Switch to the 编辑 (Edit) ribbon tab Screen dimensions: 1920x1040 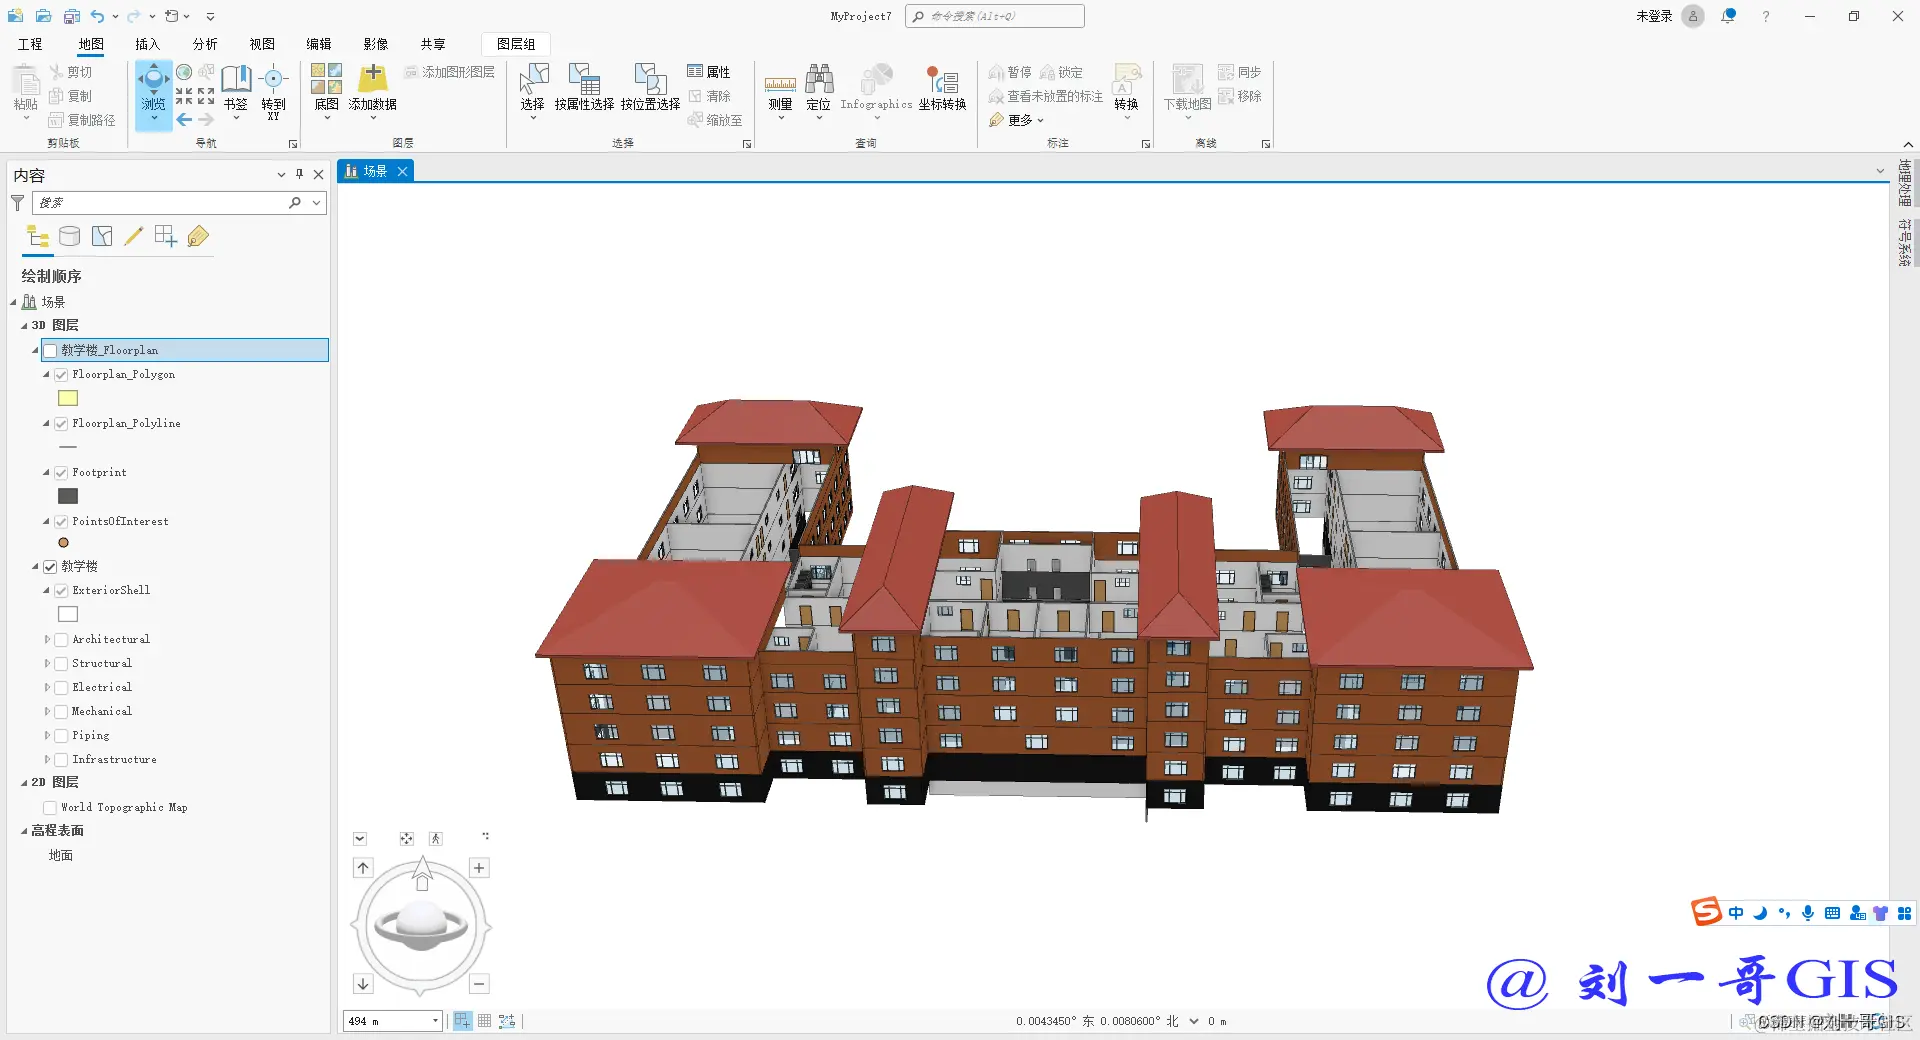(x=319, y=44)
